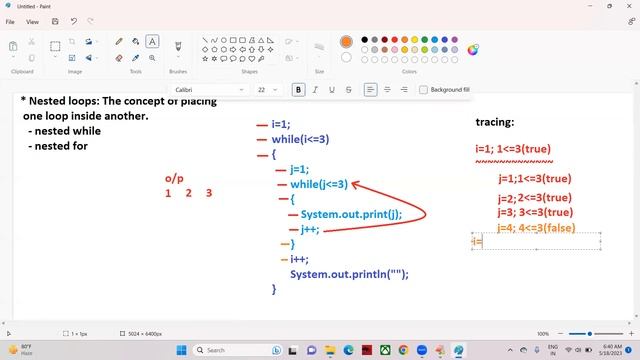Choose the Five-point star shape

coord(205,59)
